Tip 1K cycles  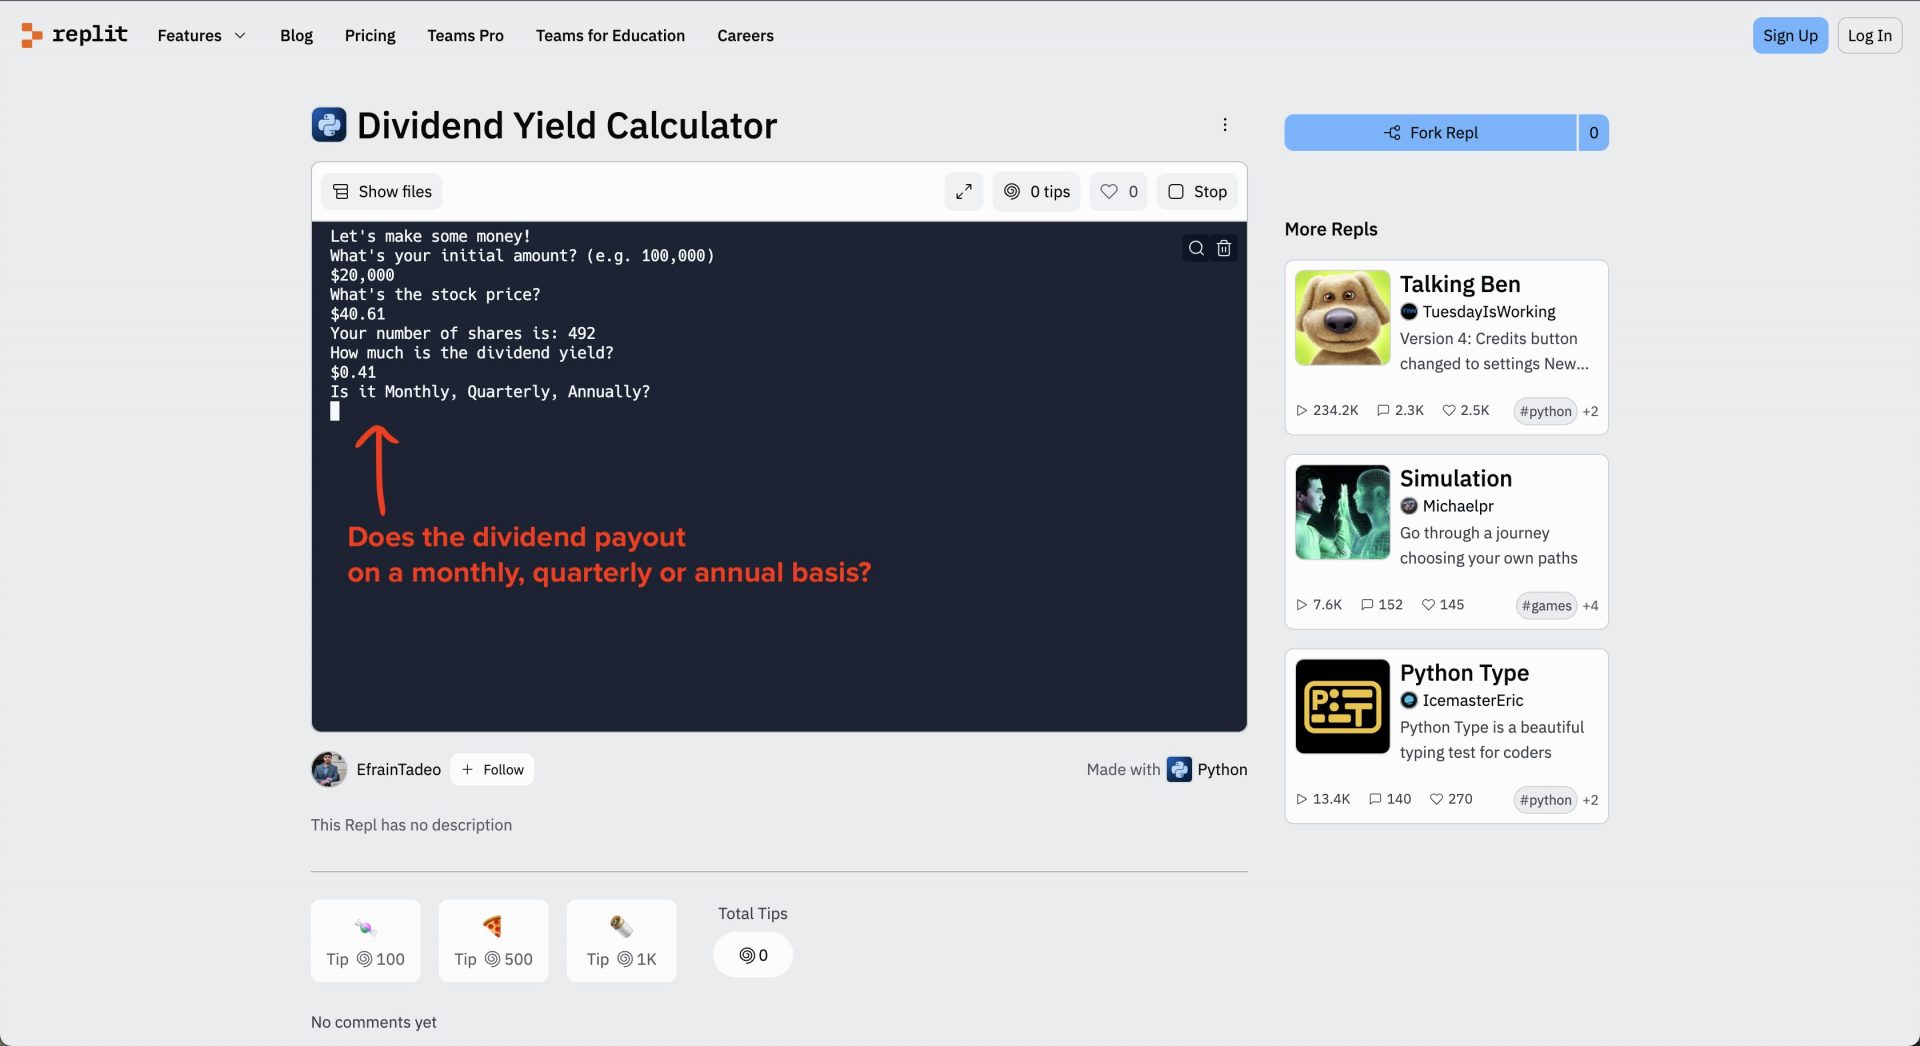pyautogui.click(x=621, y=940)
